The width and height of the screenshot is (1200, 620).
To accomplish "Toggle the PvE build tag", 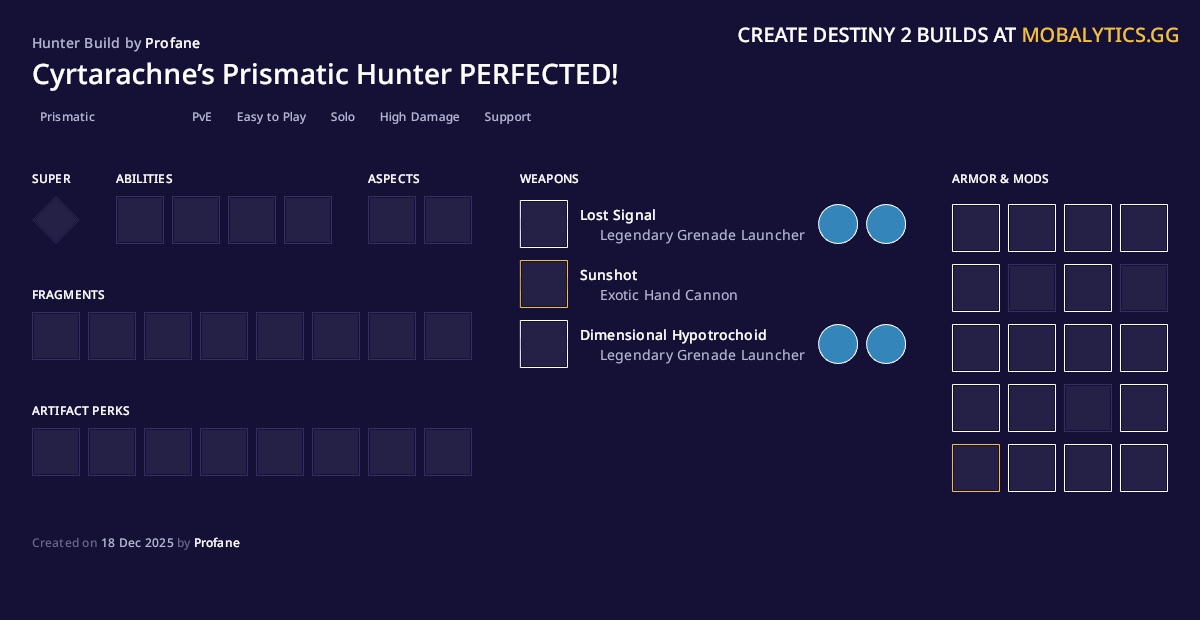I will pyautogui.click(x=202, y=117).
